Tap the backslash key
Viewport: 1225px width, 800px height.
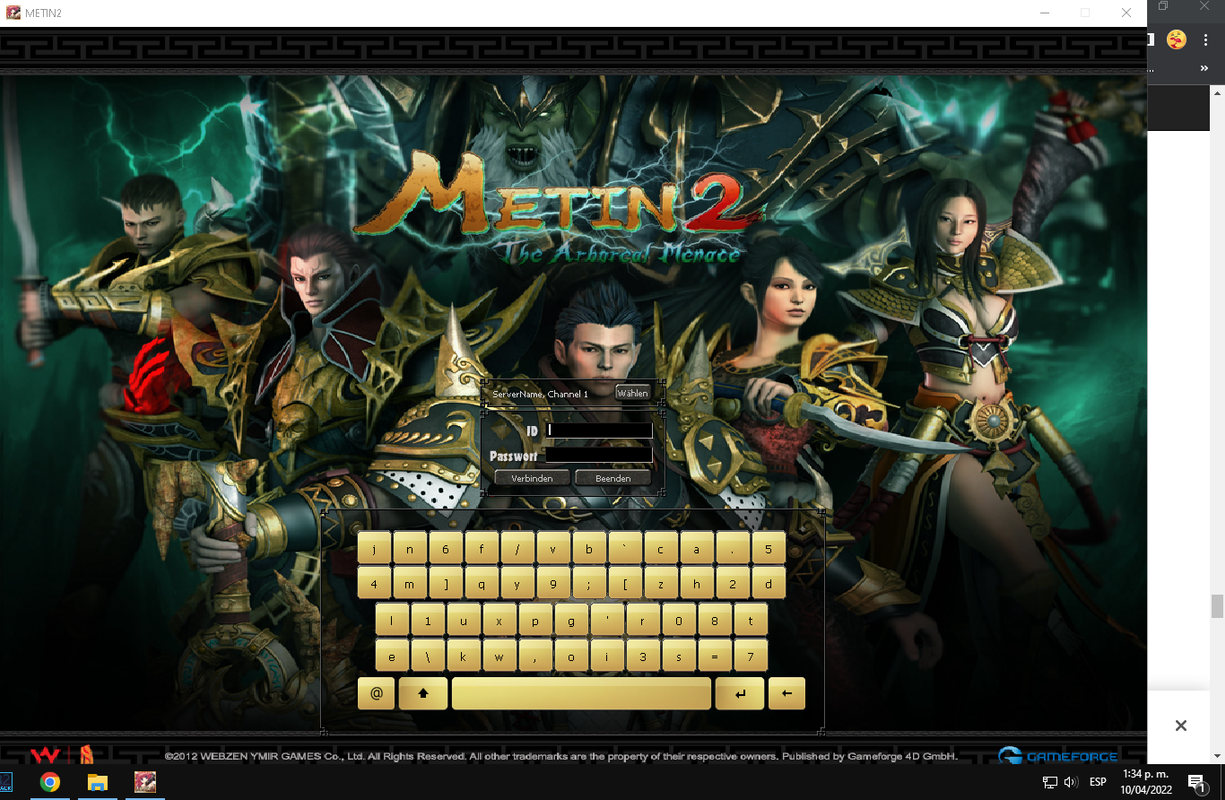427,656
